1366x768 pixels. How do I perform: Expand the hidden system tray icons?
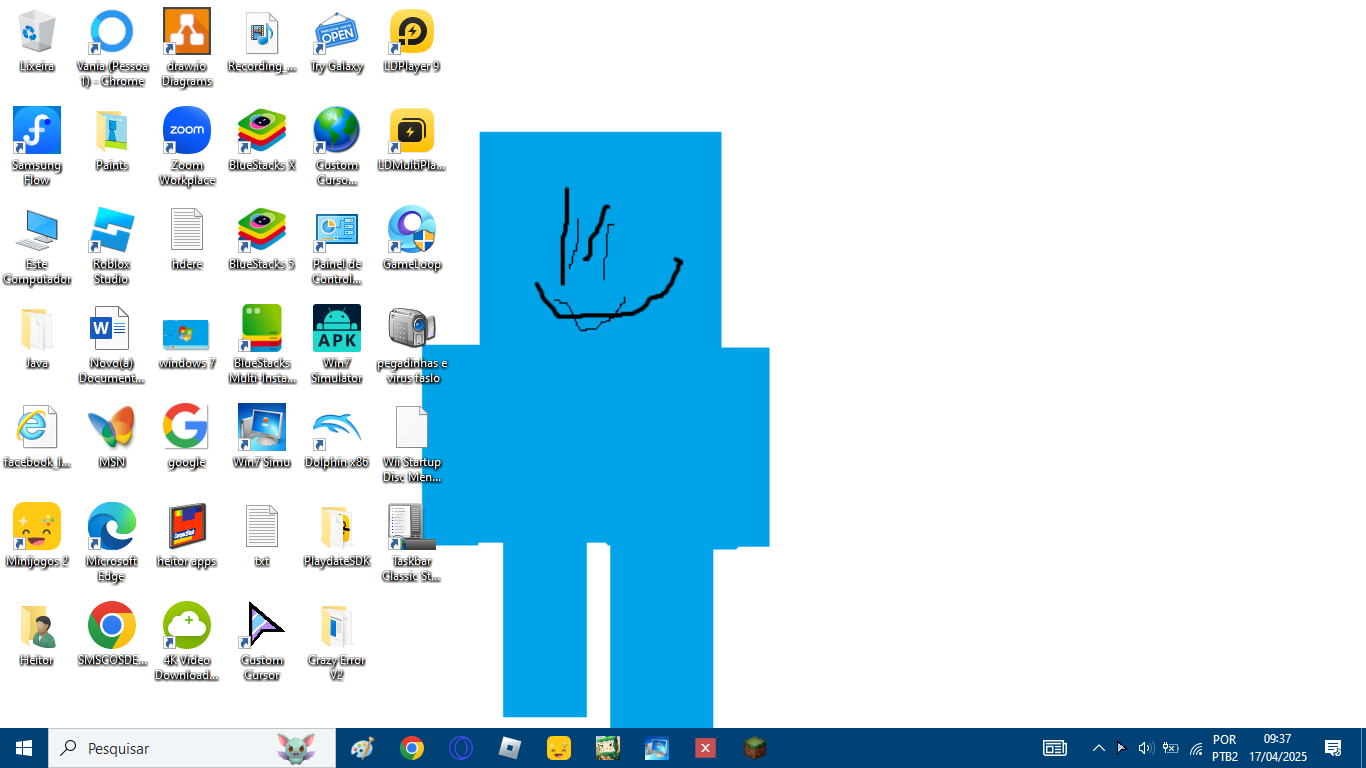[x=1098, y=748]
